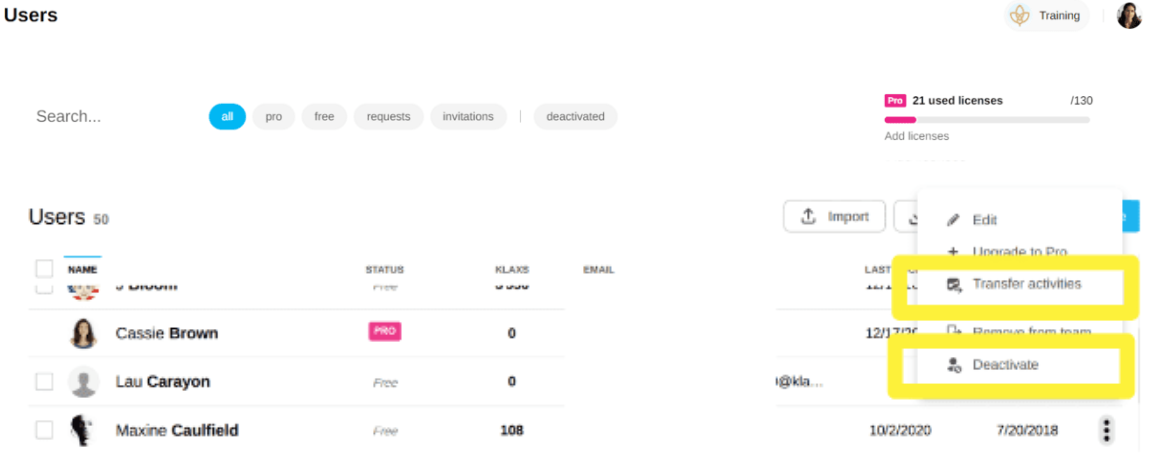The image size is (1150, 471).
Task: Sort users by the Name column
Action: point(82,270)
